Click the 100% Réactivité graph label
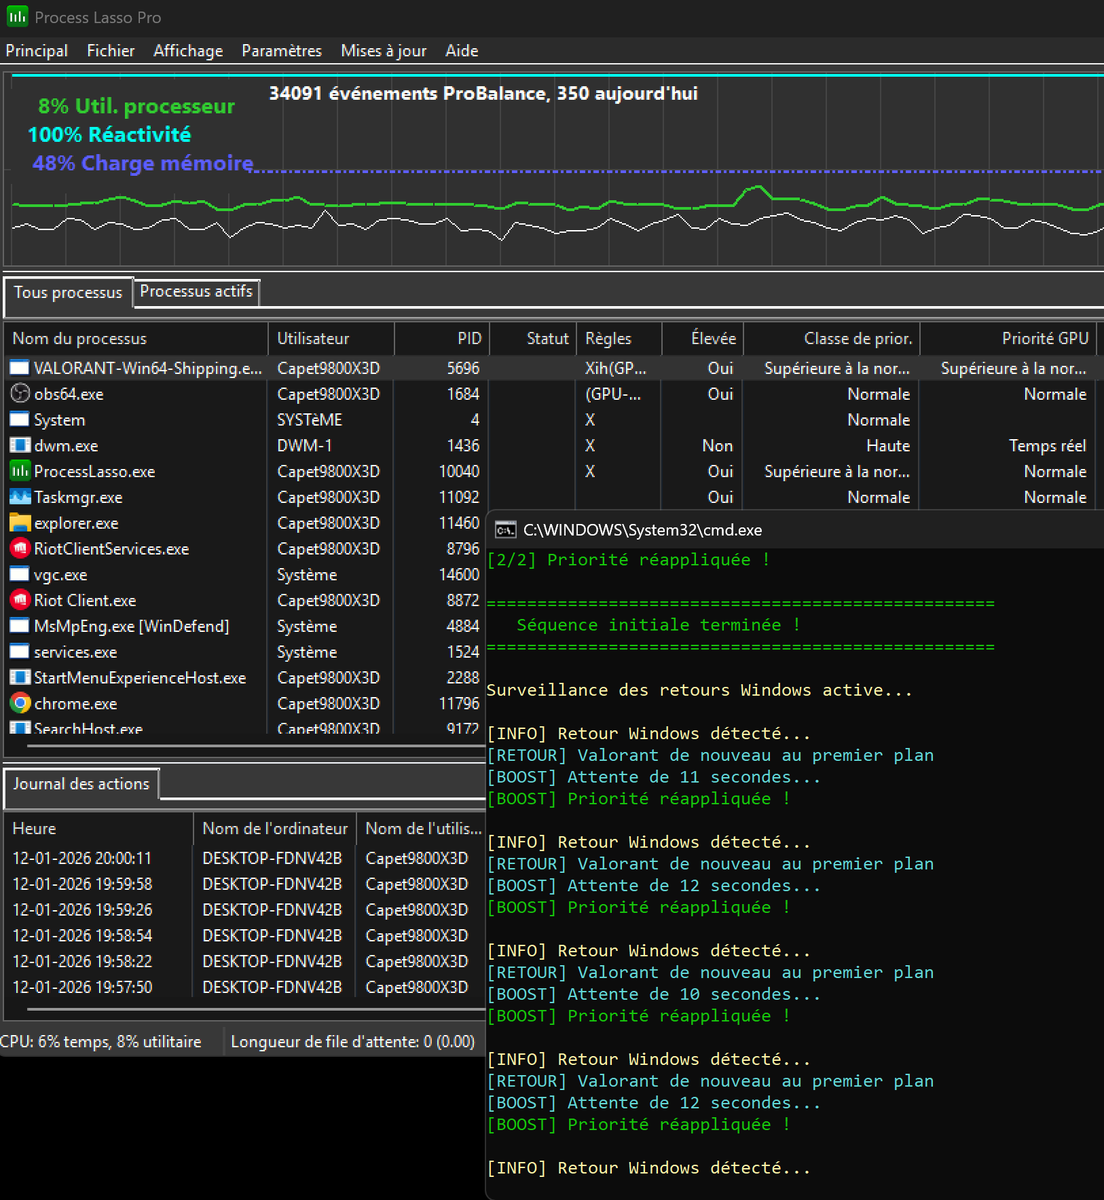Image resolution: width=1104 pixels, height=1200 pixels. pos(109,134)
